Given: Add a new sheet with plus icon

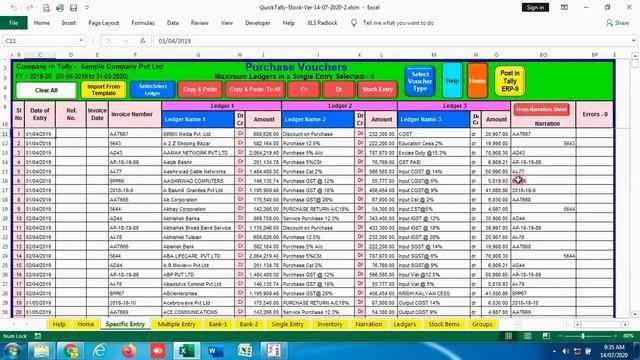Looking at the screenshot, I should tap(518, 324).
